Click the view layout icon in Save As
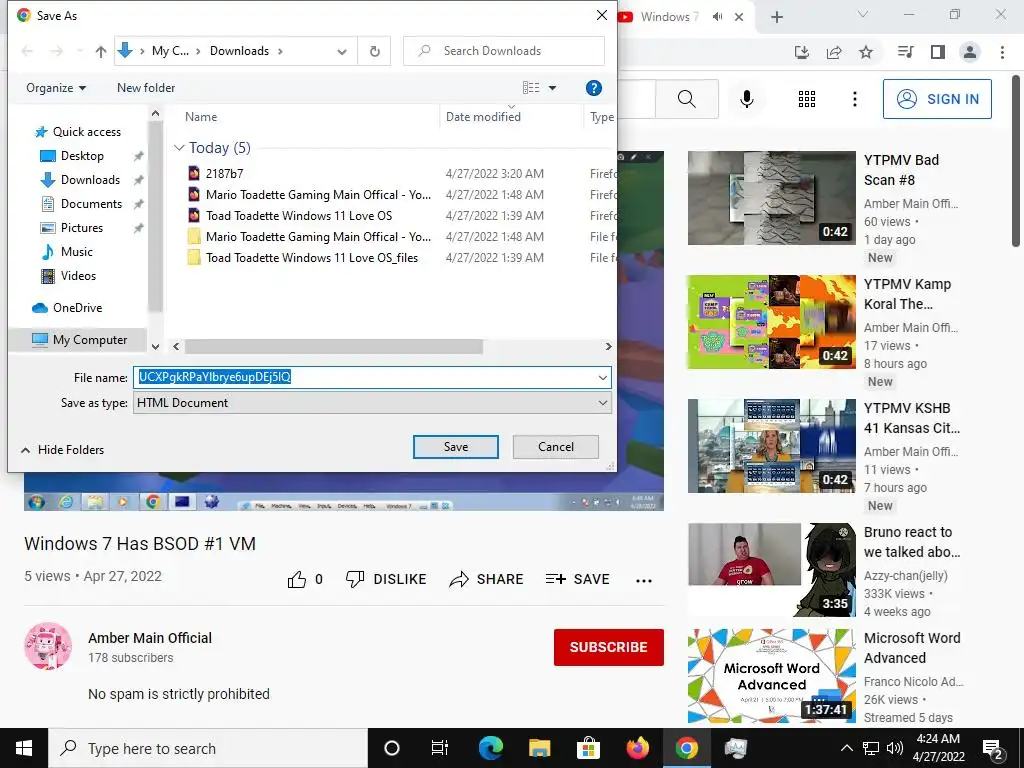 point(531,88)
